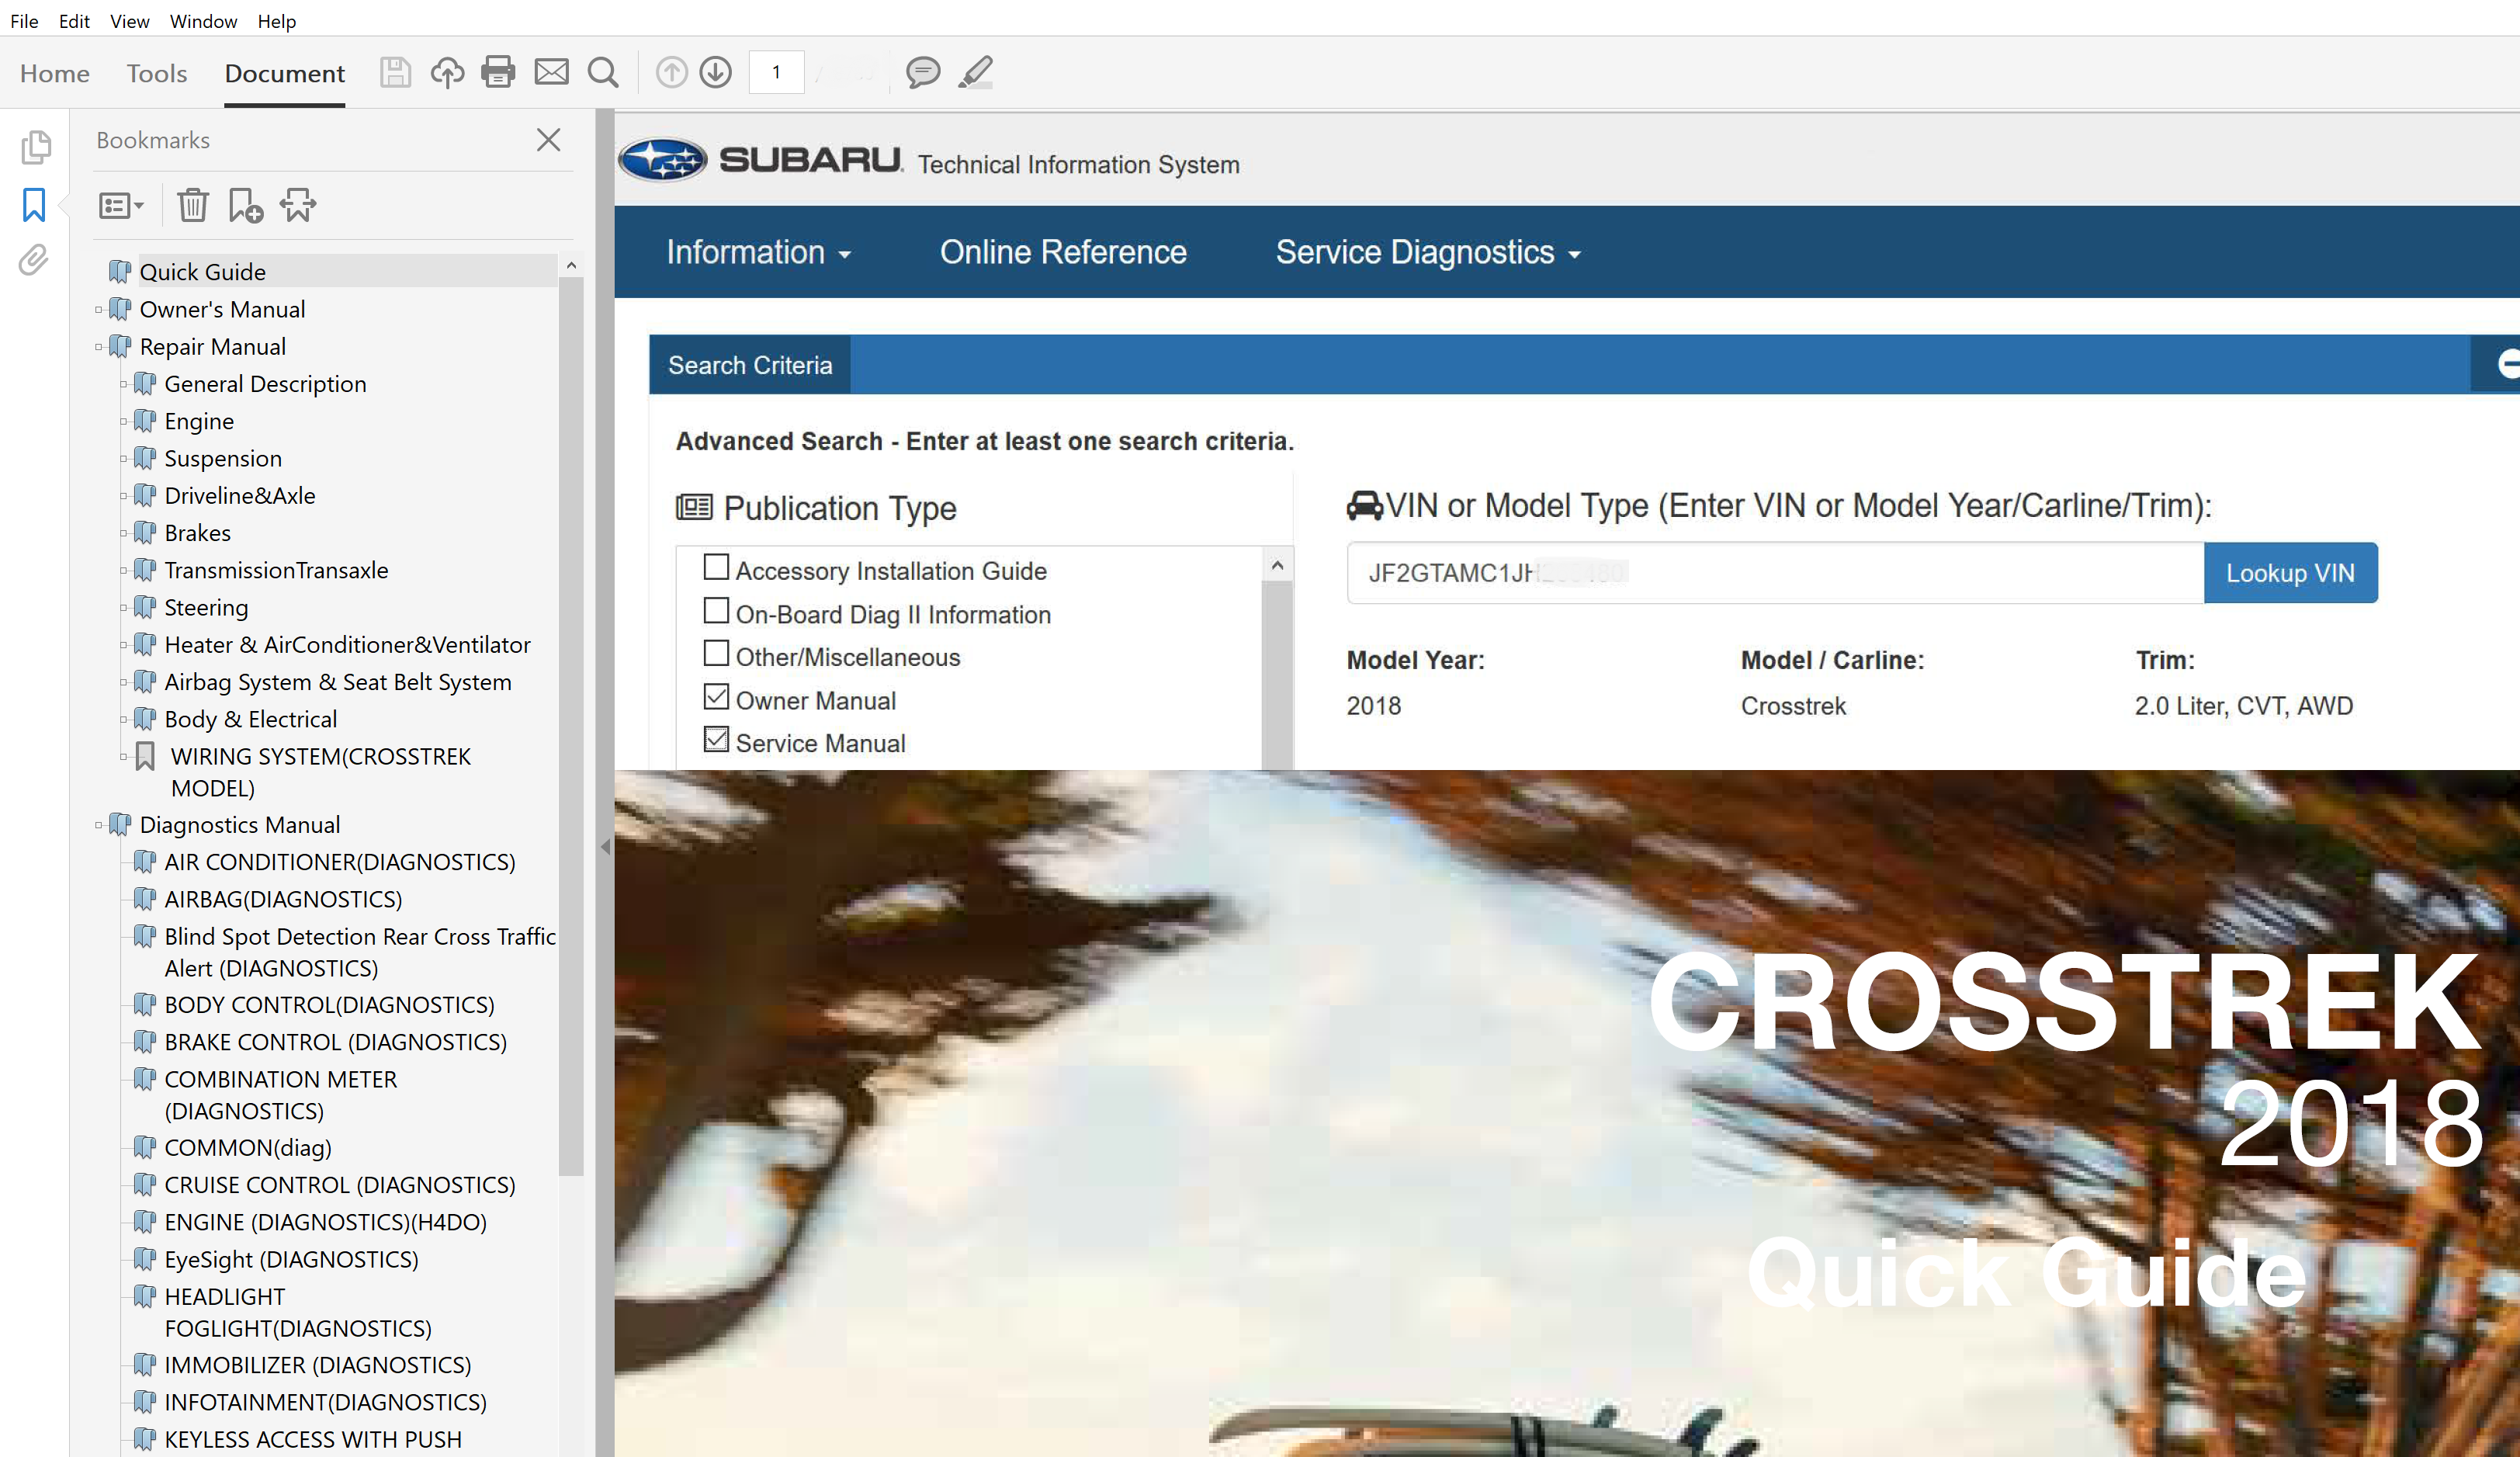Delete bookmark with trash icon
The height and width of the screenshot is (1457, 2520).
[x=192, y=206]
